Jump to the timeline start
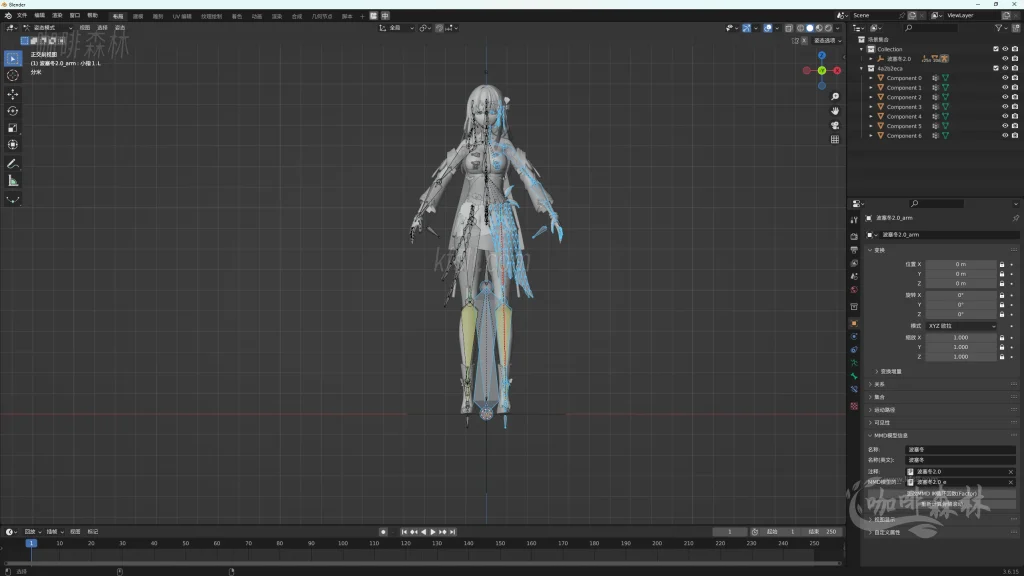Viewport: 1024px width, 576px height. 404,532
